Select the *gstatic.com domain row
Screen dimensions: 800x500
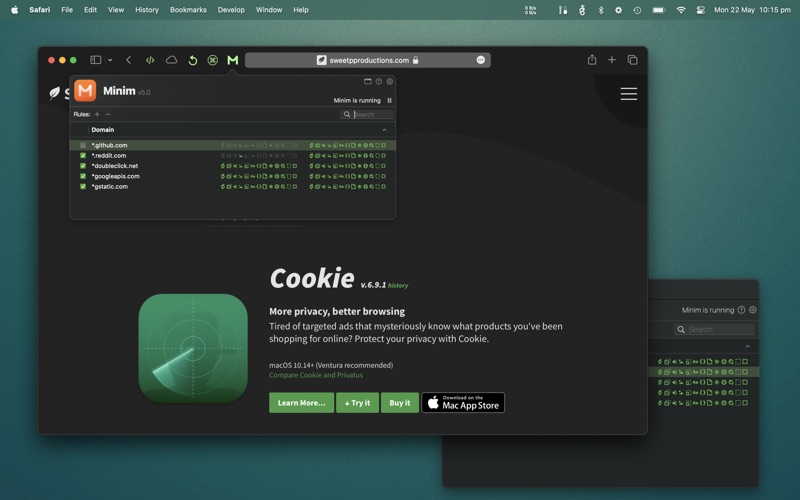tap(233, 186)
